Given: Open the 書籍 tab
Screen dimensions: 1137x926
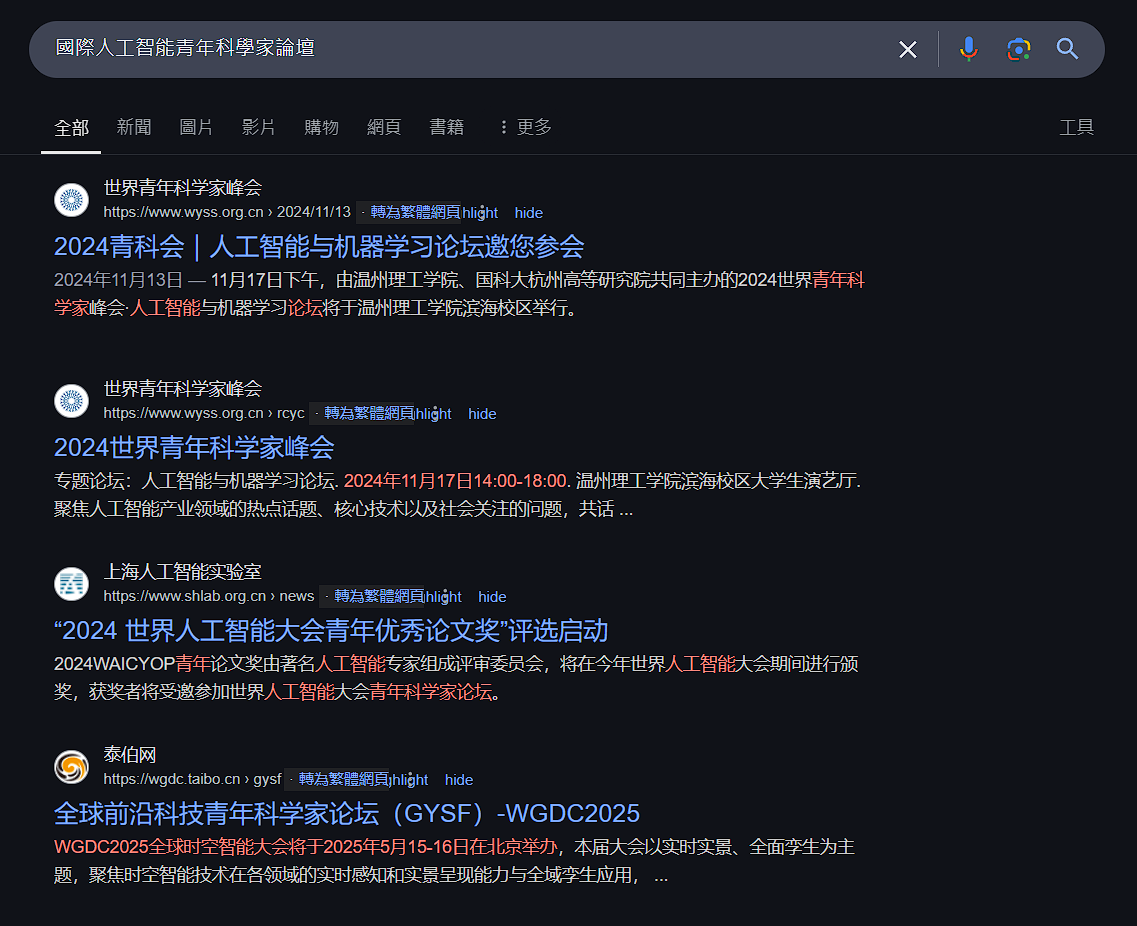Looking at the screenshot, I should [x=446, y=128].
